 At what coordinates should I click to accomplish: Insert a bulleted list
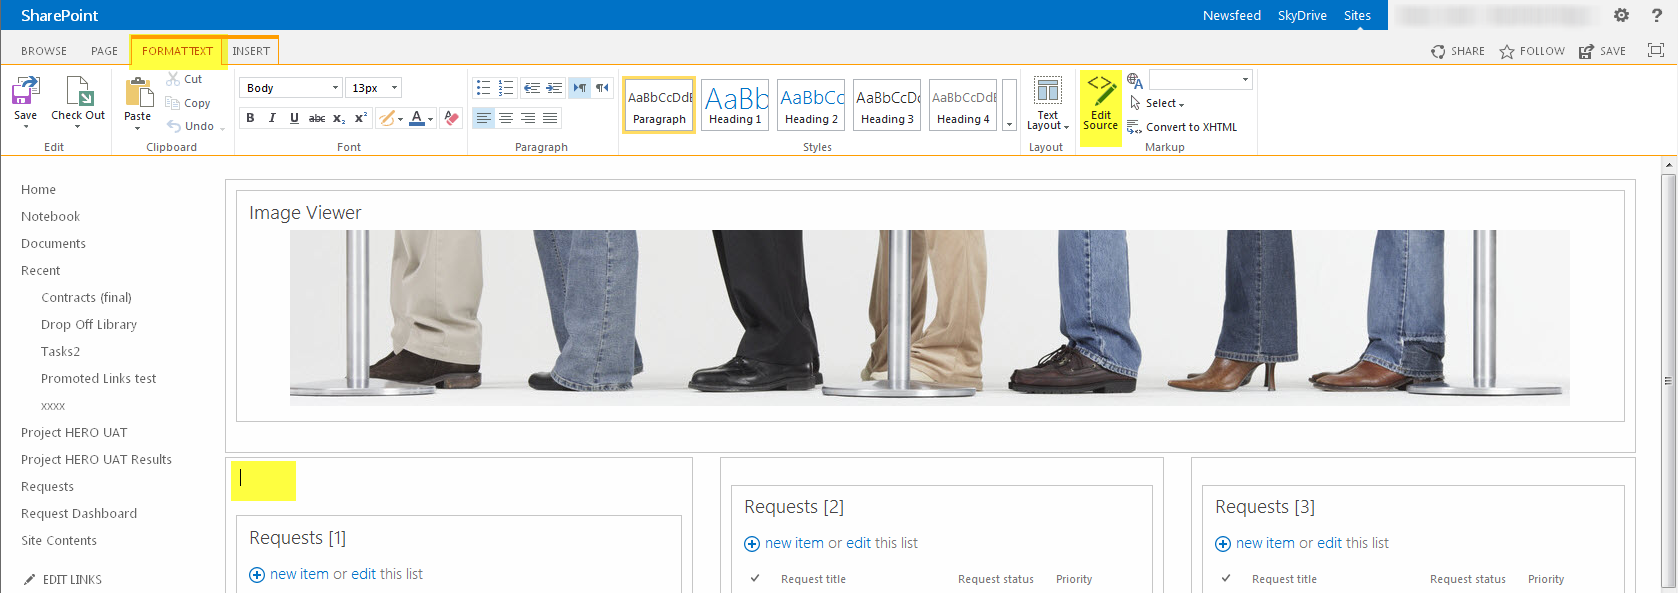pos(483,88)
